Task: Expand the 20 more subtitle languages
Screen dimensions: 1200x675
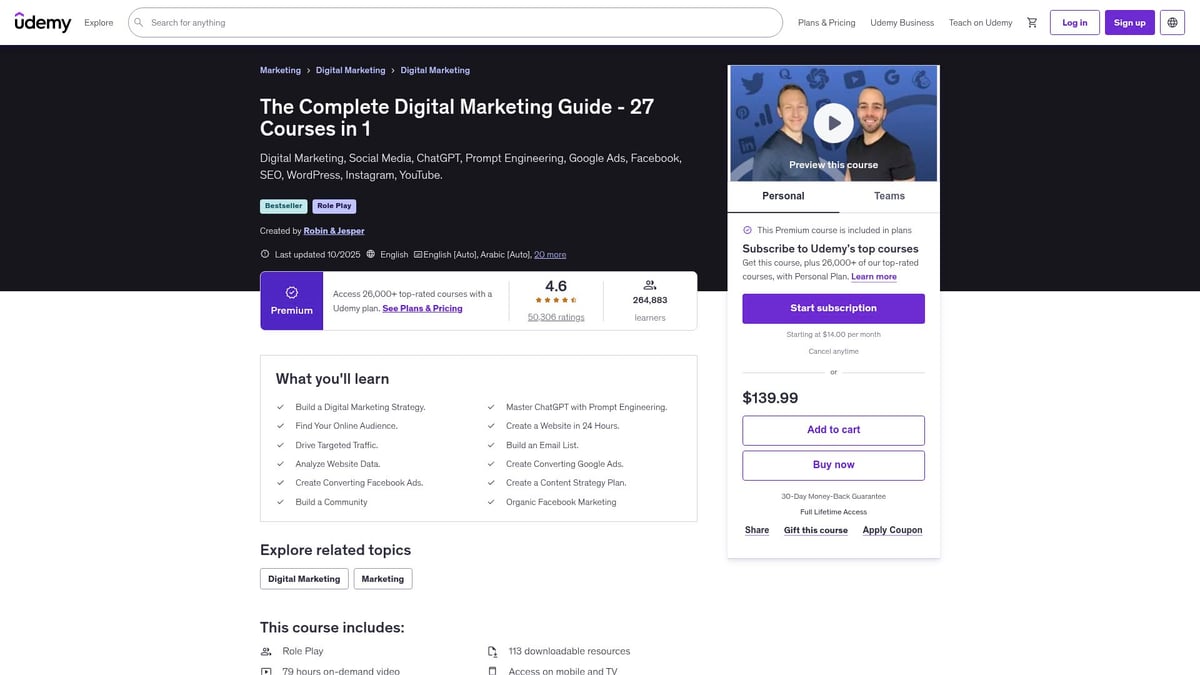Action: 550,253
